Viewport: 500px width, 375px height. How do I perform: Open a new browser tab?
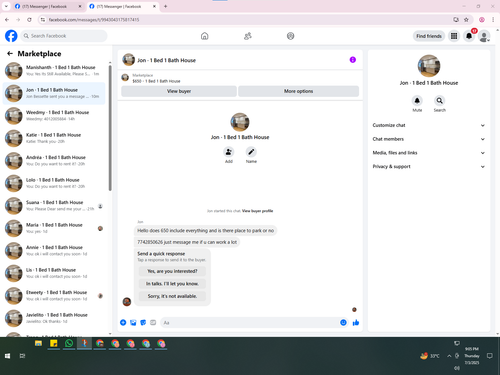click(x=165, y=6)
